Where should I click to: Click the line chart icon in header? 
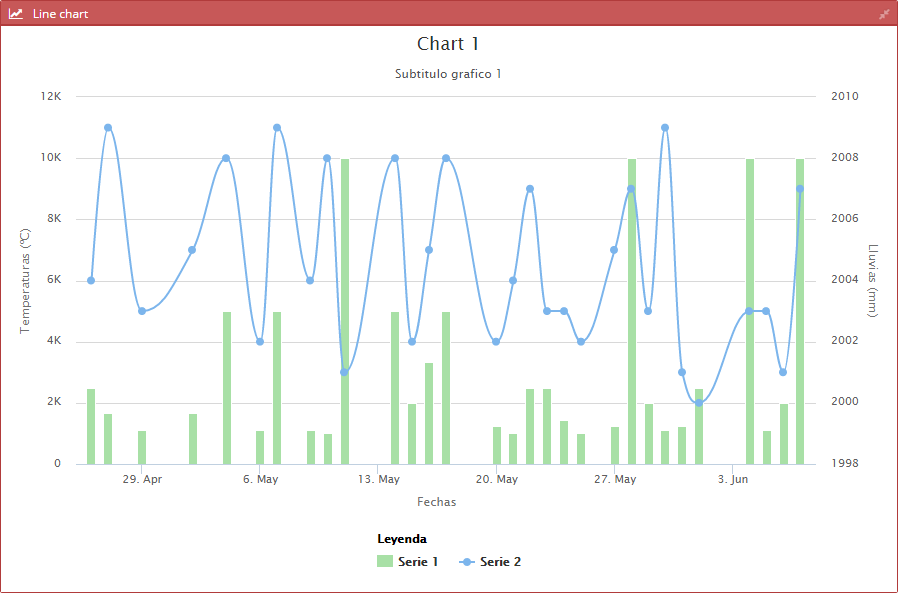15,14
